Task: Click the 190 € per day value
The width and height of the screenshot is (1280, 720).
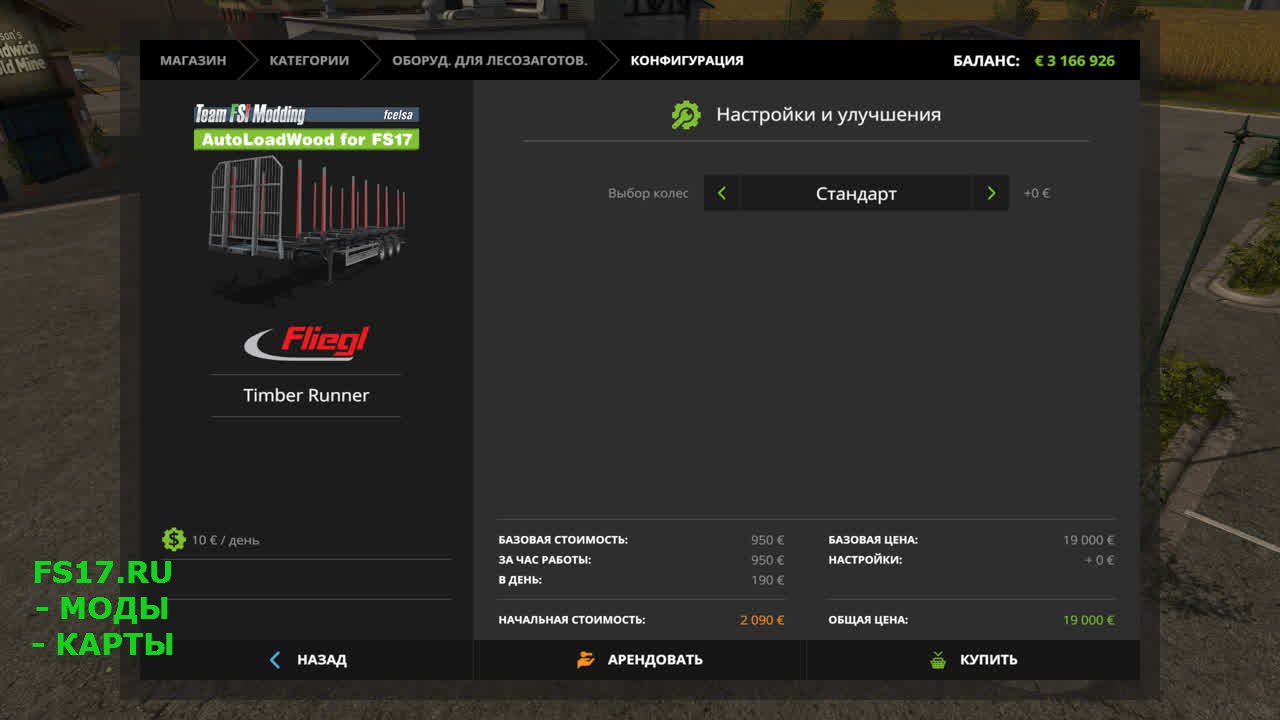Action: 767,580
